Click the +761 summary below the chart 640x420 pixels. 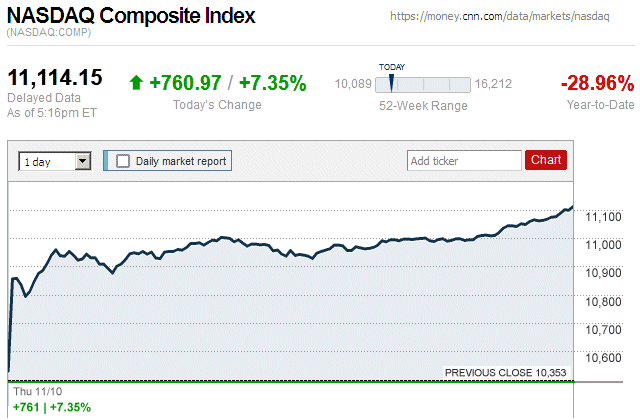pyautogui.click(x=27, y=407)
